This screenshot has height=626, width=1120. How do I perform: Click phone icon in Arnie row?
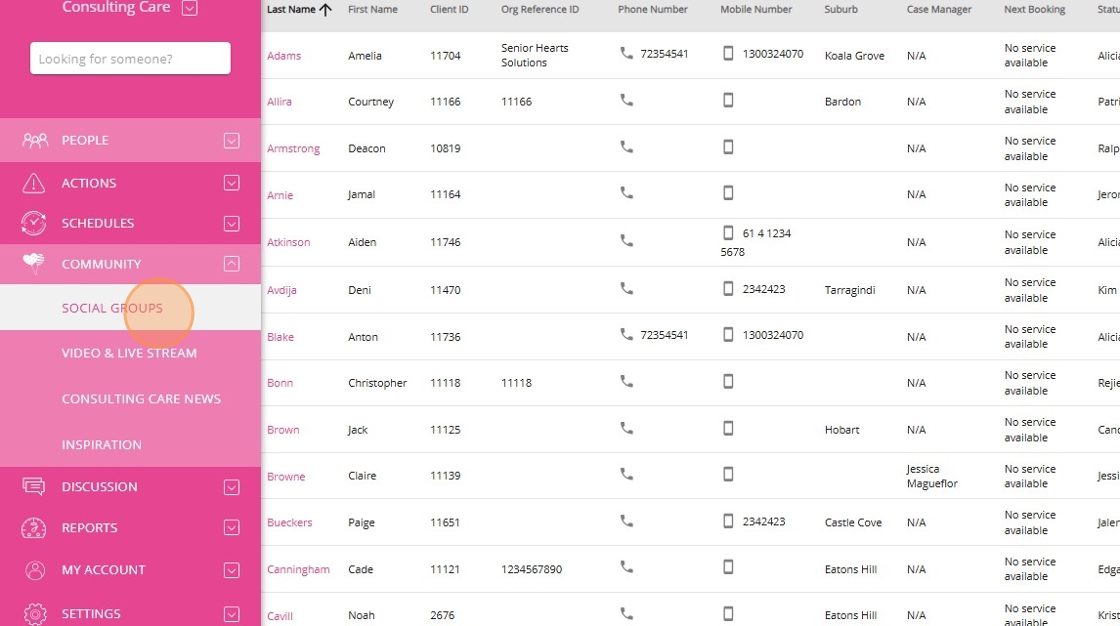[626, 193]
